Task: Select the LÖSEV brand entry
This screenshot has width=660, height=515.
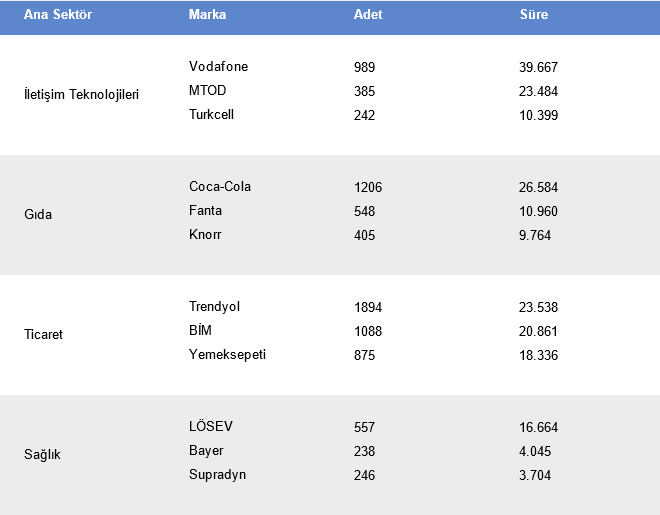Action: click(x=210, y=427)
